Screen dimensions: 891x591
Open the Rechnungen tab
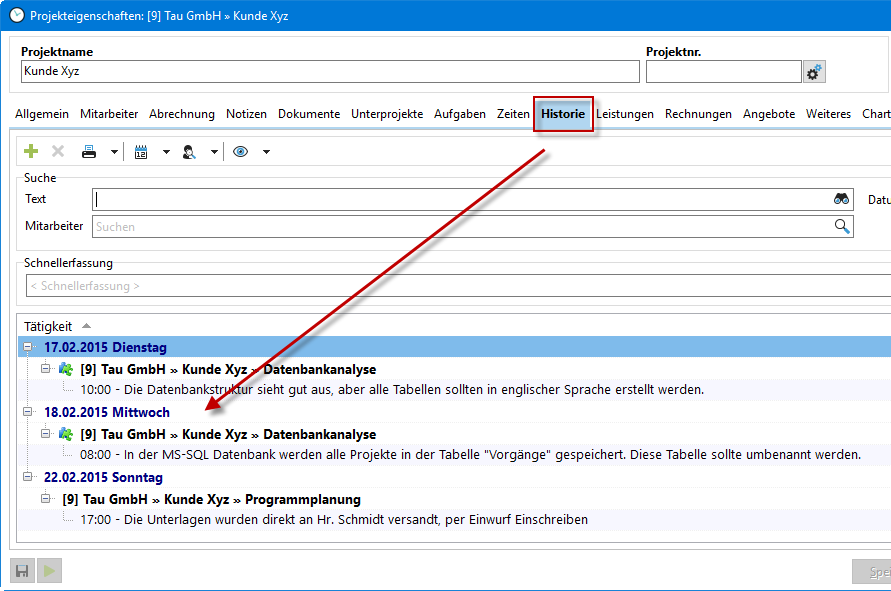click(698, 114)
